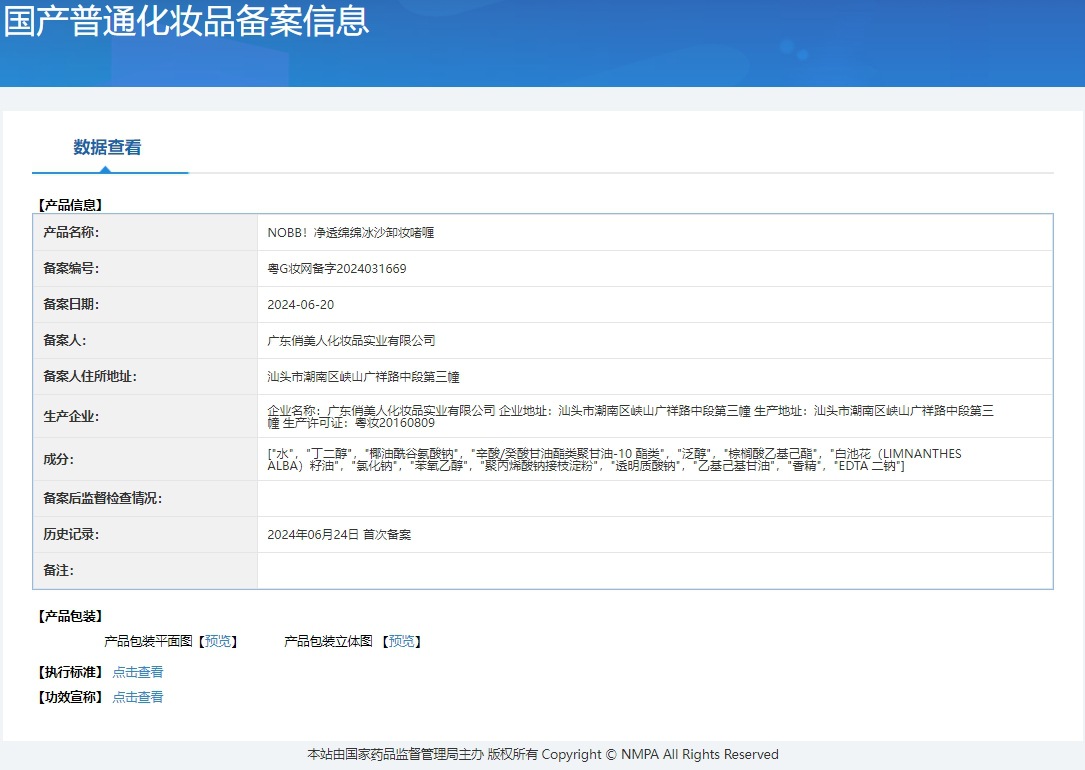Click the 备案人住所地址 row label

click(x=90, y=376)
